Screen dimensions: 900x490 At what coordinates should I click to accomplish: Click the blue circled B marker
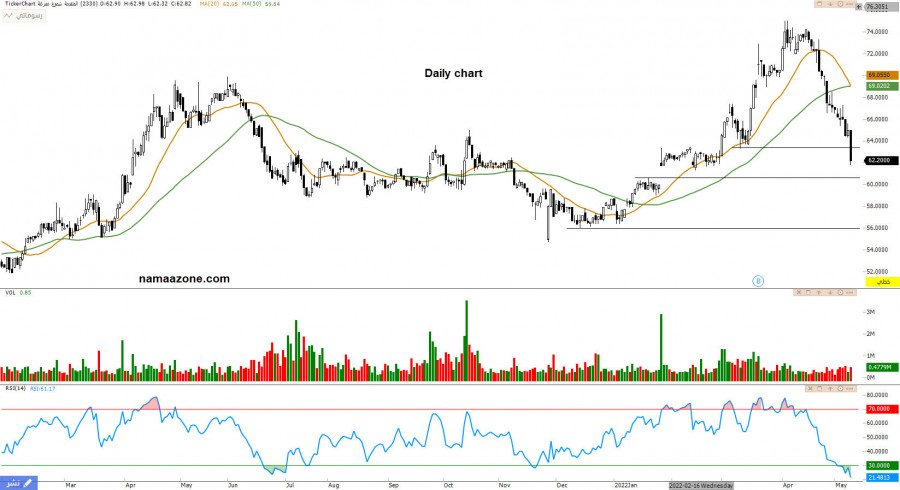click(758, 281)
